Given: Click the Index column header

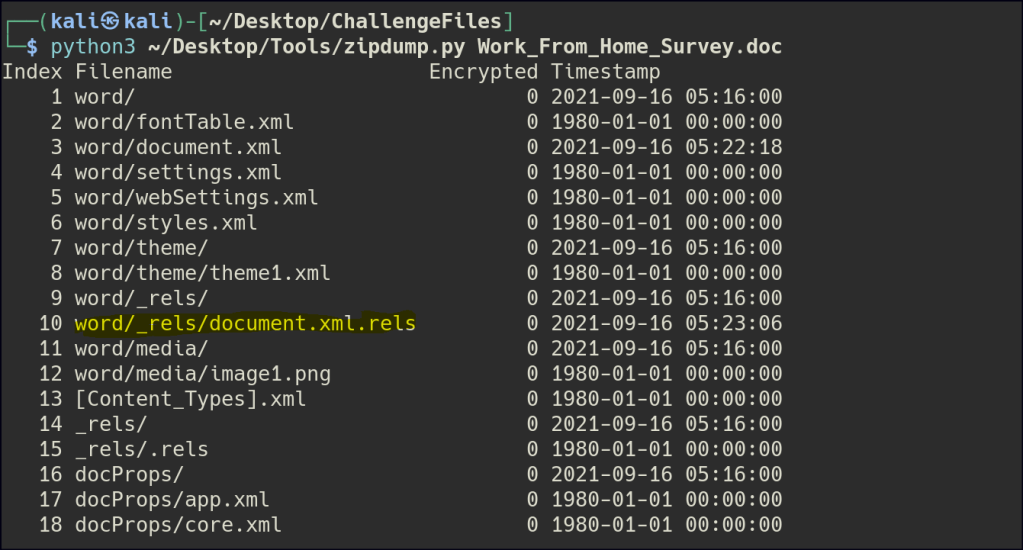Looking at the screenshot, I should coord(32,71).
